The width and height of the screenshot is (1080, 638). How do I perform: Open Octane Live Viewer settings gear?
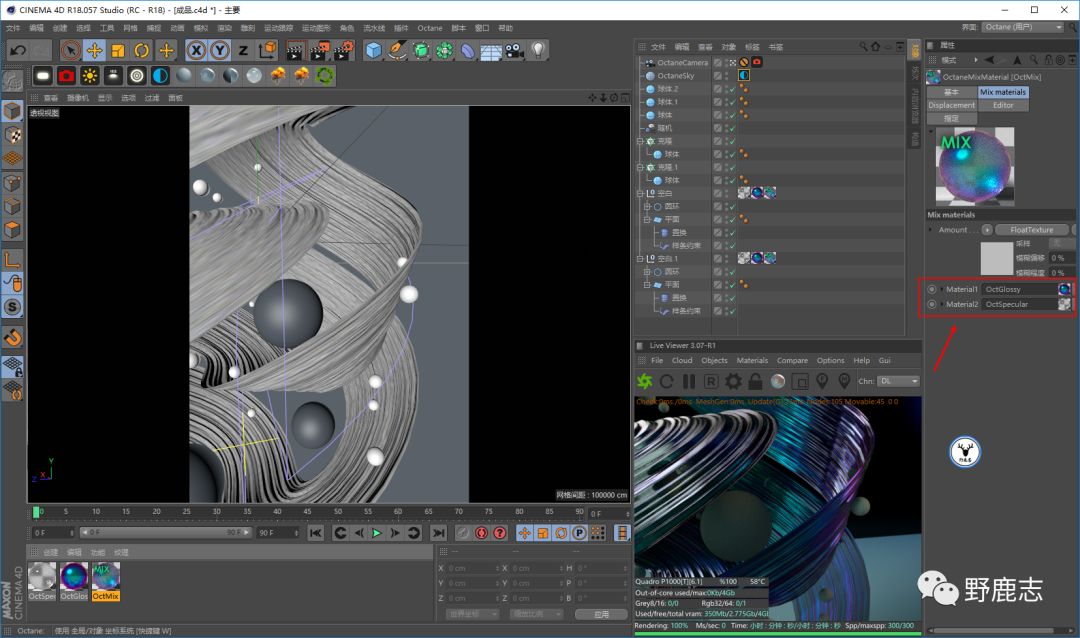[x=733, y=381]
